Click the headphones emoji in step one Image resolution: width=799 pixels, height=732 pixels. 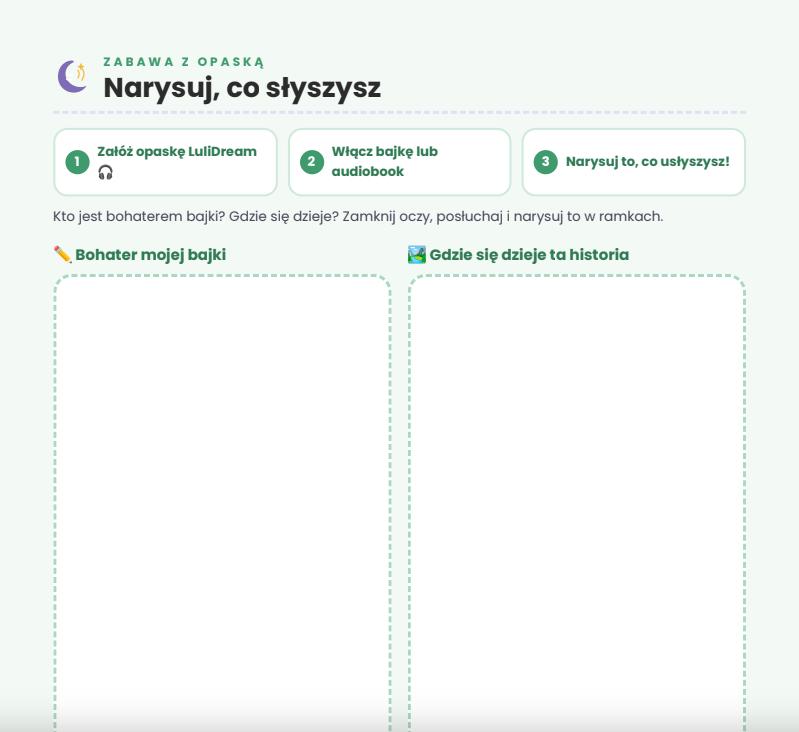105,173
